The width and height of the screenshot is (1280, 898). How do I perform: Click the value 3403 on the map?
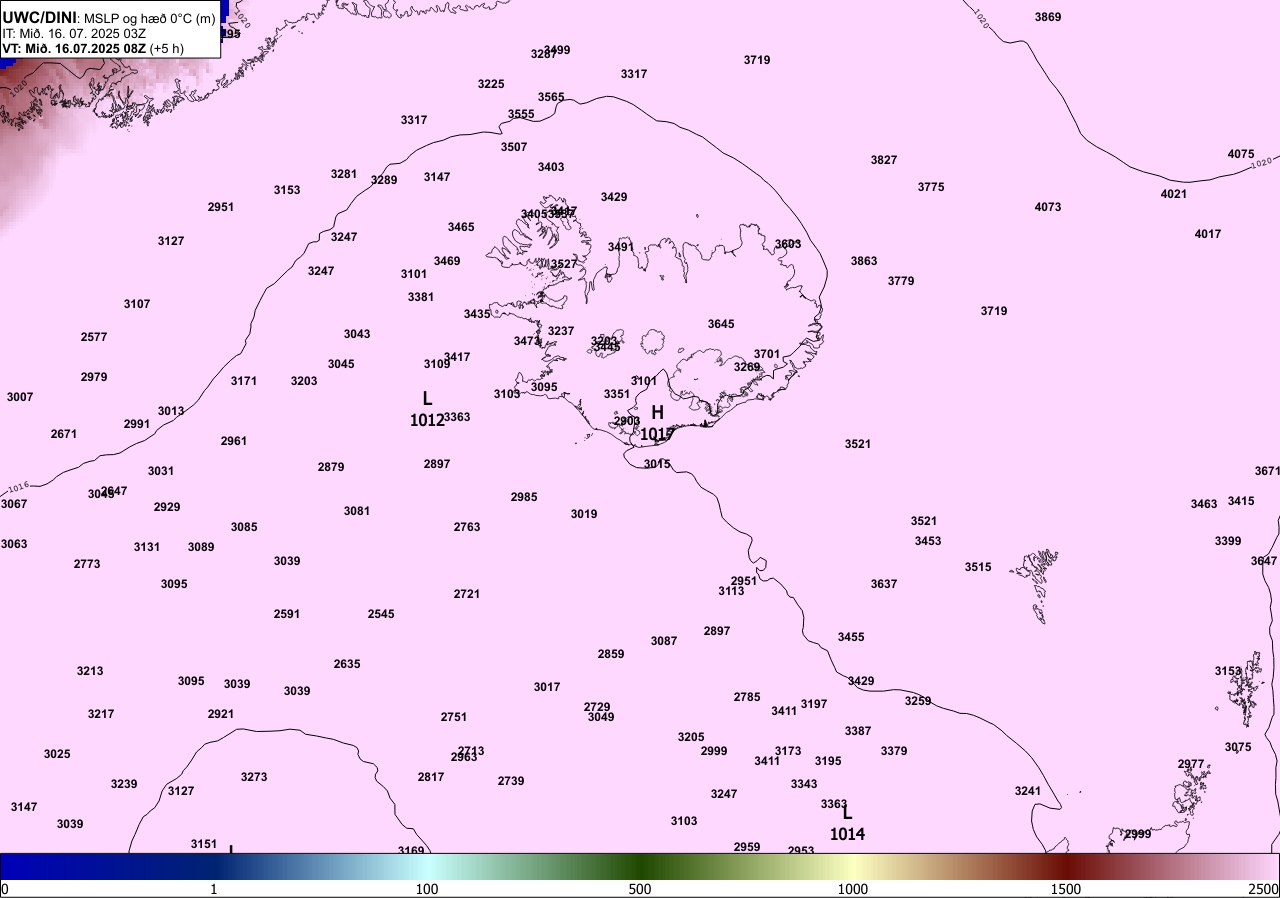coord(551,167)
